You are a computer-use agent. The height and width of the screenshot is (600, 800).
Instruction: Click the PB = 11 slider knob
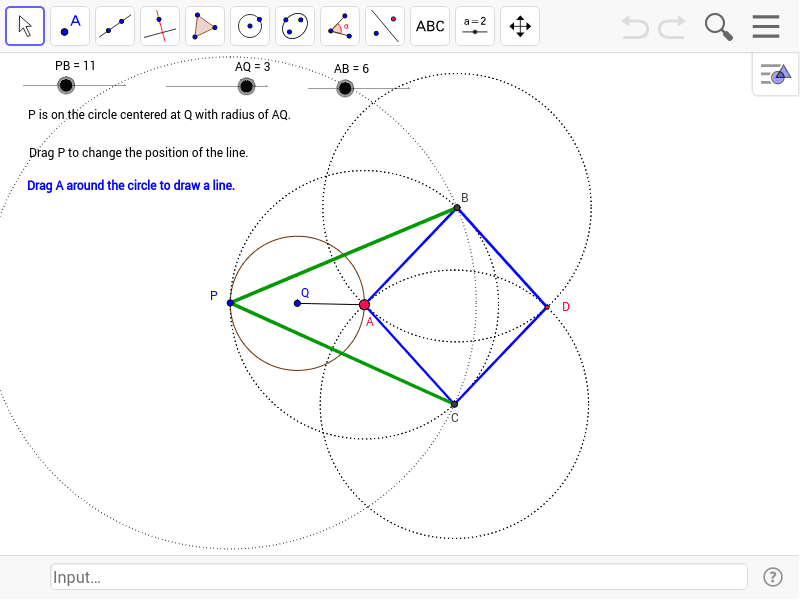tap(66, 85)
